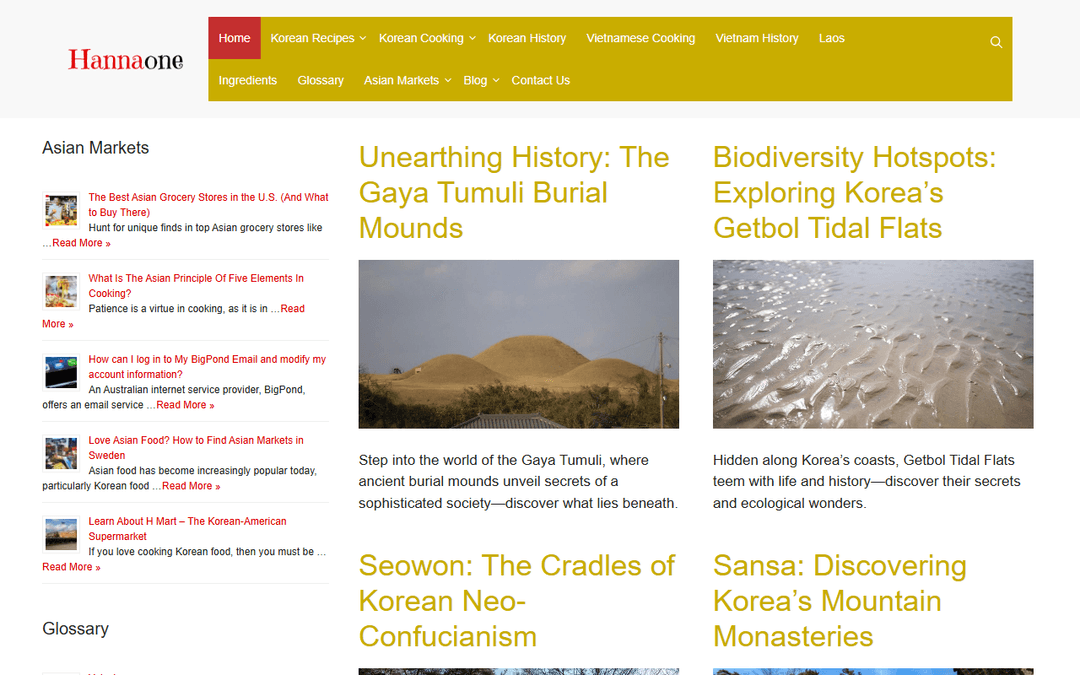1080x675 pixels.
Task: Open the Blog menu item
Action: (x=475, y=80)
